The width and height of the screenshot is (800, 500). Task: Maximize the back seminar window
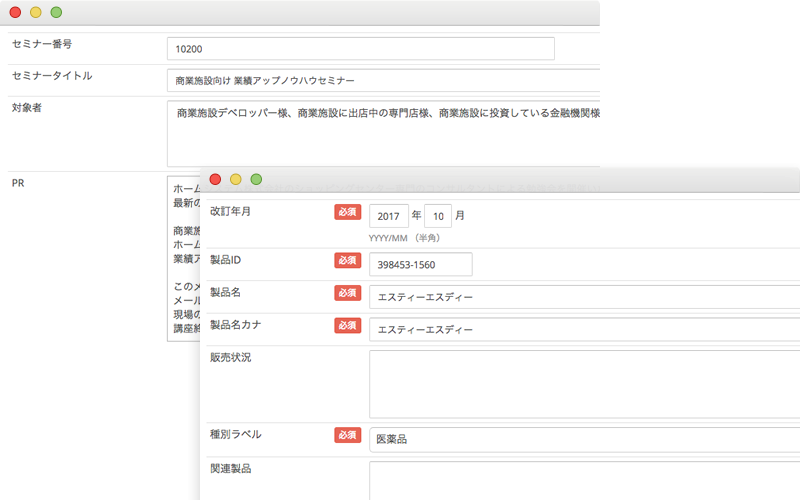pos(56,12)
